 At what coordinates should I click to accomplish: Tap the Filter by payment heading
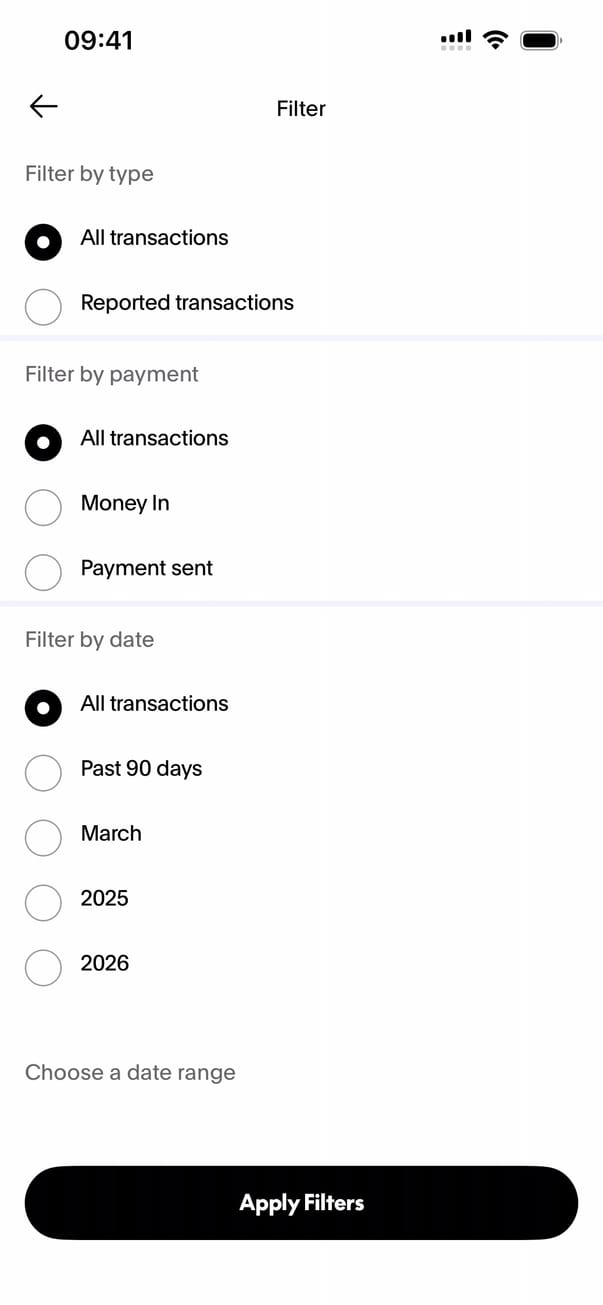111,374
